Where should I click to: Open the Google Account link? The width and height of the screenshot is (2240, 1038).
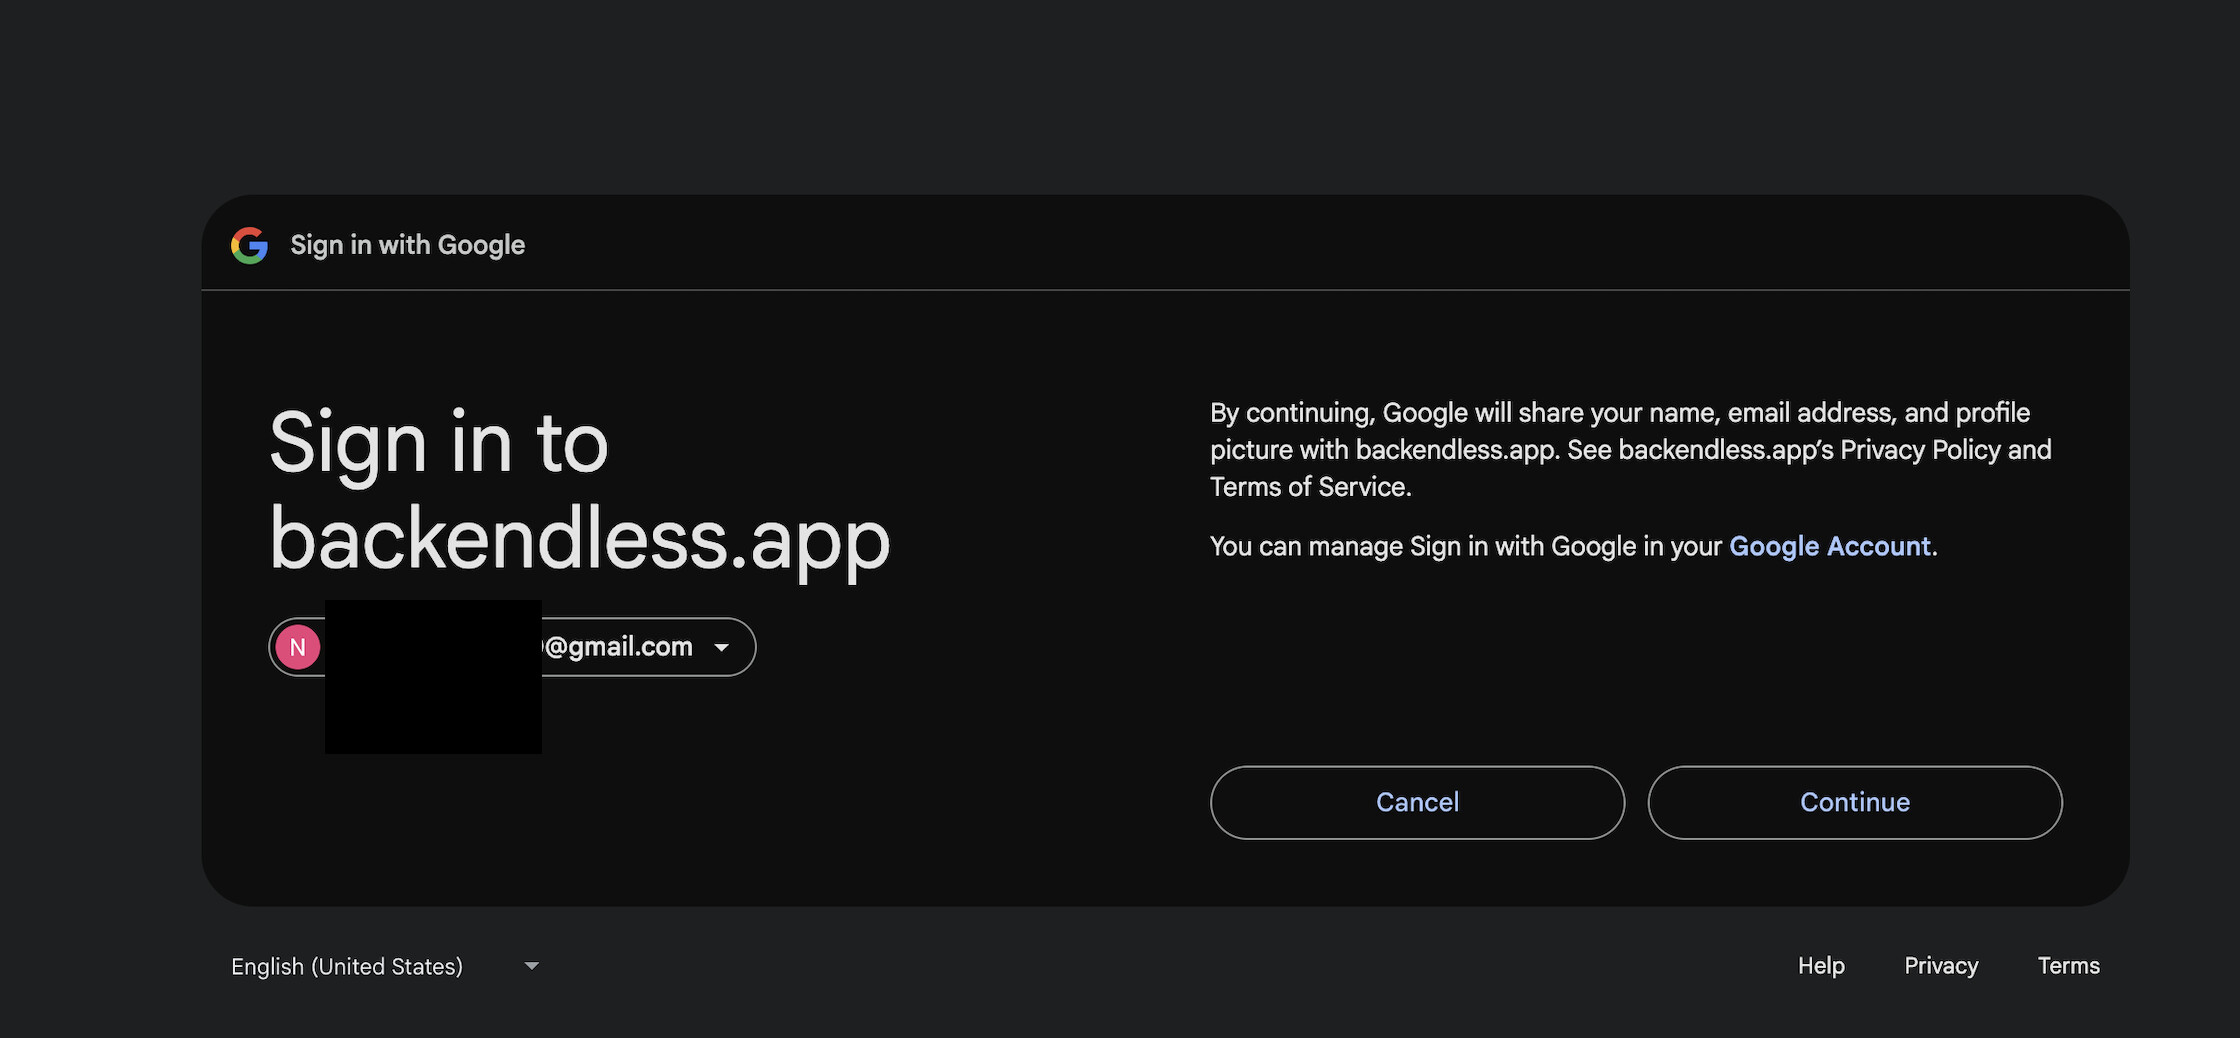click(x=1830, y=546)
